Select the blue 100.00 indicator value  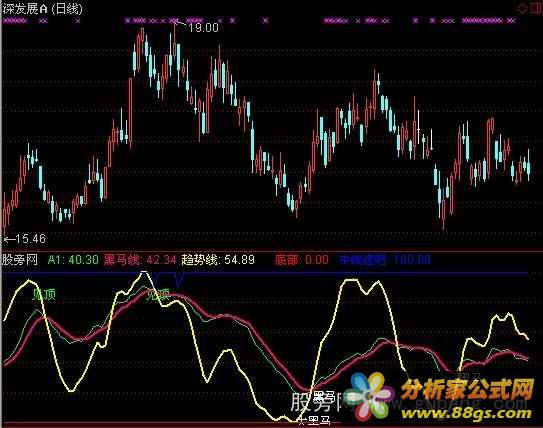[412, 259]
